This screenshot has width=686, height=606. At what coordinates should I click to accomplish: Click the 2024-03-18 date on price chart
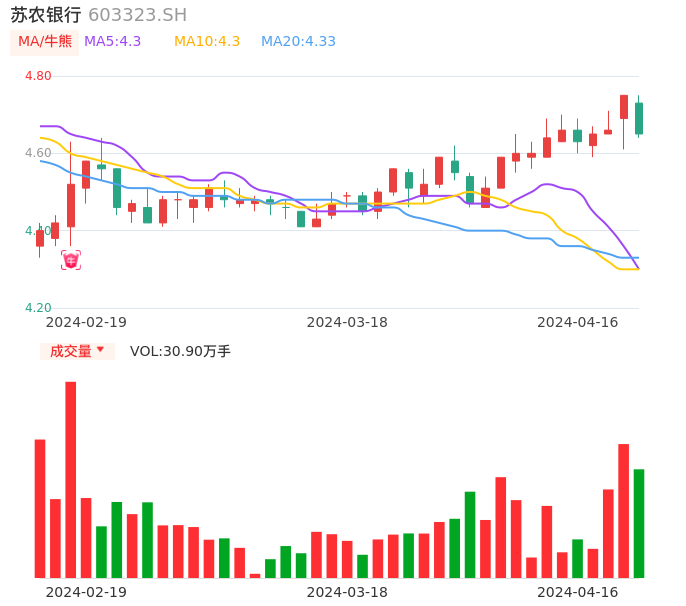(x=347, y=323)
